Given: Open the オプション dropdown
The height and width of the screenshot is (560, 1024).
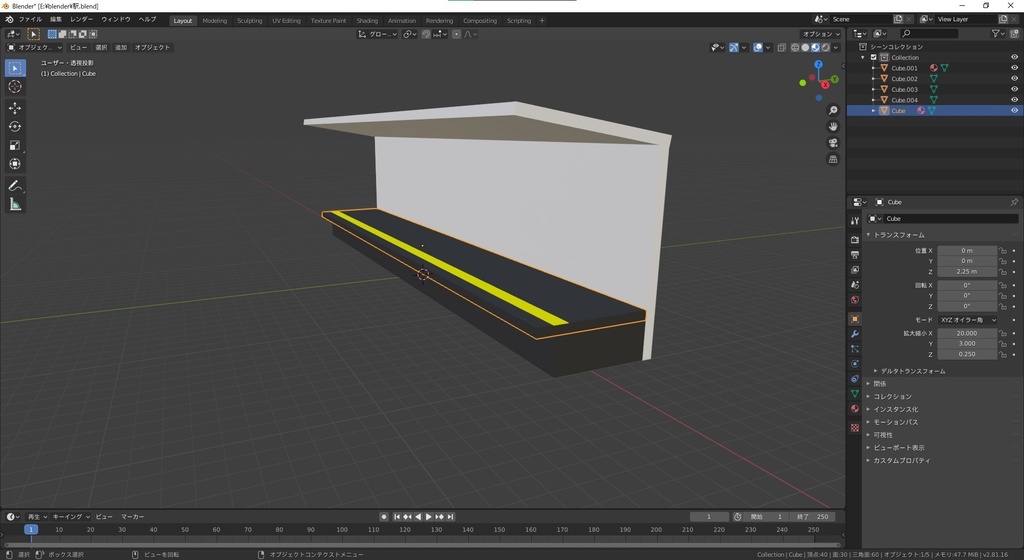Looking at the screenshot, I should pyautogui.click(x=821, y=34).
